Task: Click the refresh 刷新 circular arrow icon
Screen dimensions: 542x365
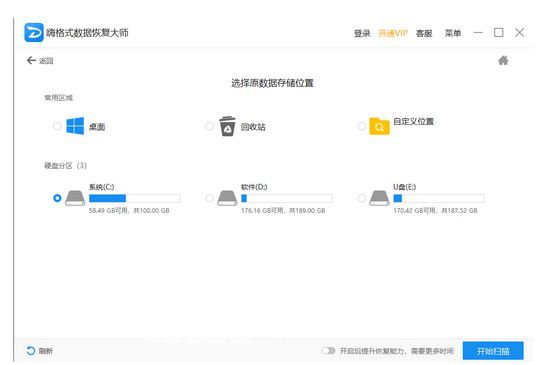Action: click(31, 351)
